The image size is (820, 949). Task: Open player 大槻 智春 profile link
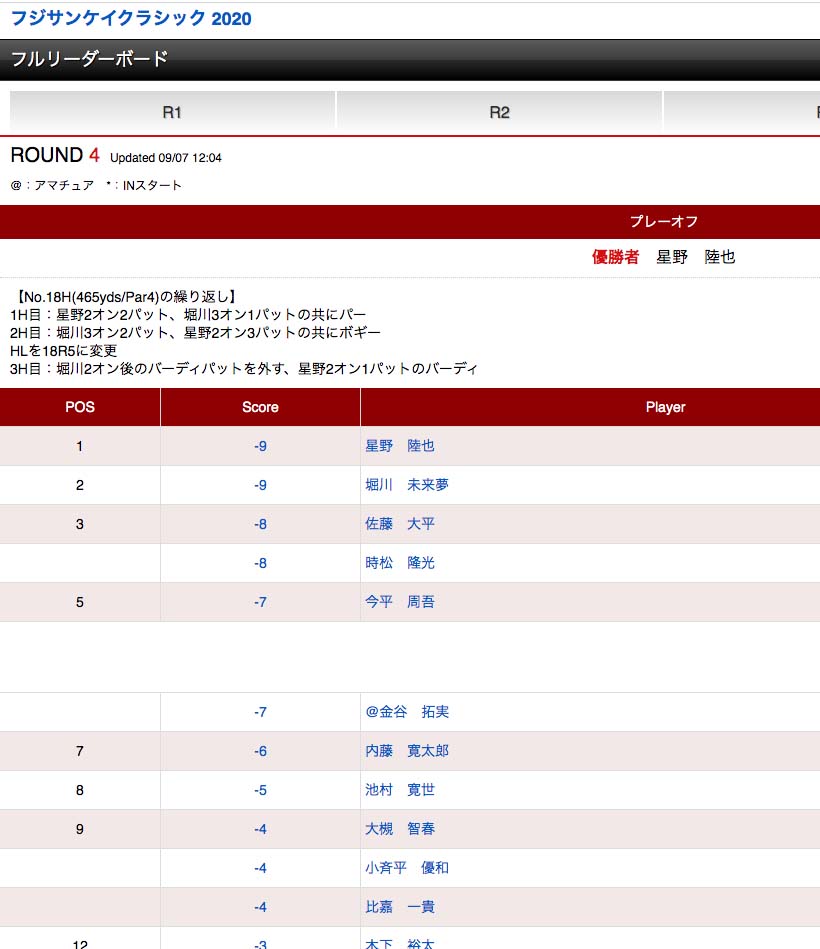(400, 829)
